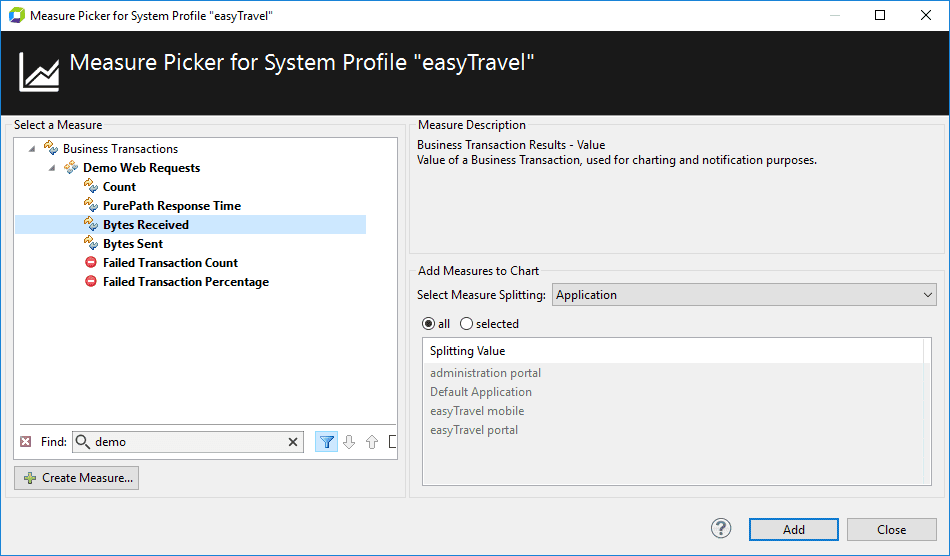The width and height of the screenshot is (950, 556).
Task: Jump to previous match with up arrow
Action: pyautogui.click(x=372, y=442)
